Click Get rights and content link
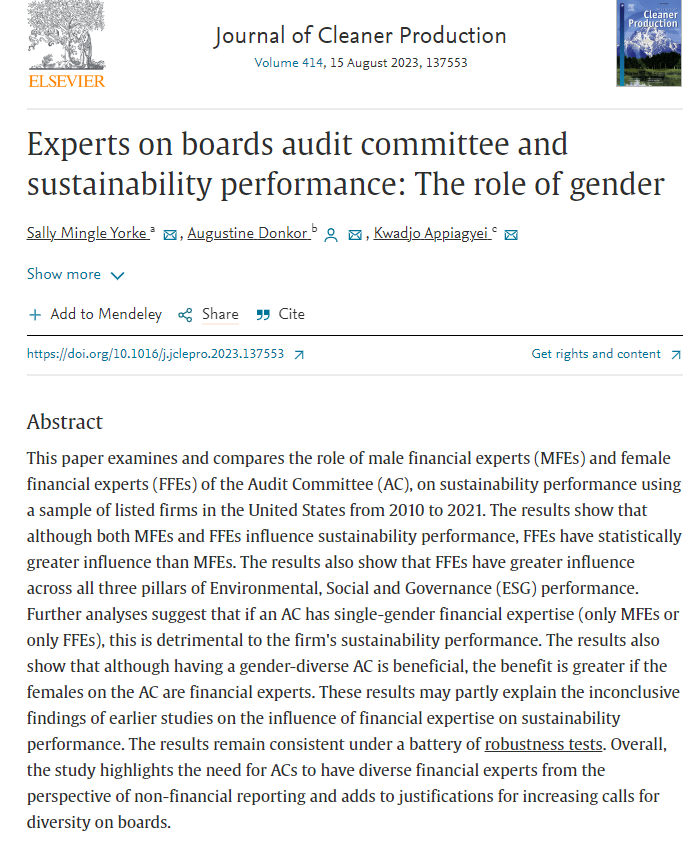The height and width of the screenshot is (844, 699). pyautogui.click(x=596, y=354)
